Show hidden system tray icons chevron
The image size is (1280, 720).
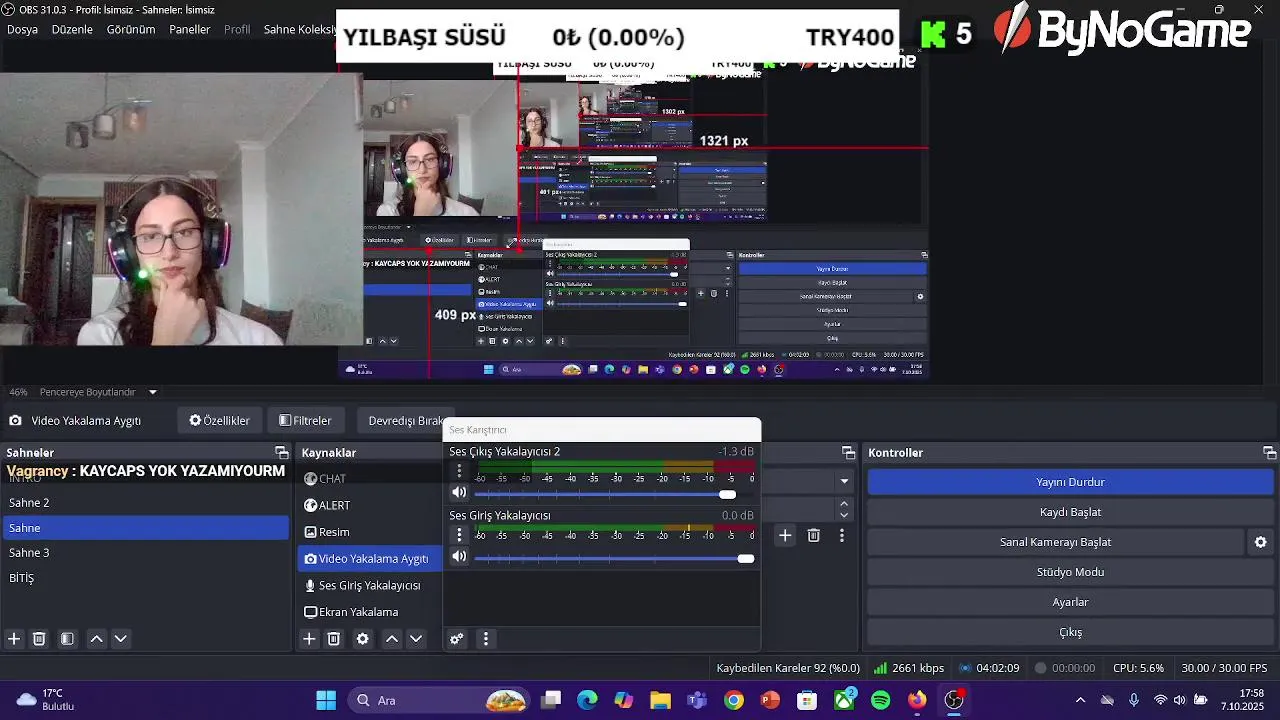[x=1080, y=700]
